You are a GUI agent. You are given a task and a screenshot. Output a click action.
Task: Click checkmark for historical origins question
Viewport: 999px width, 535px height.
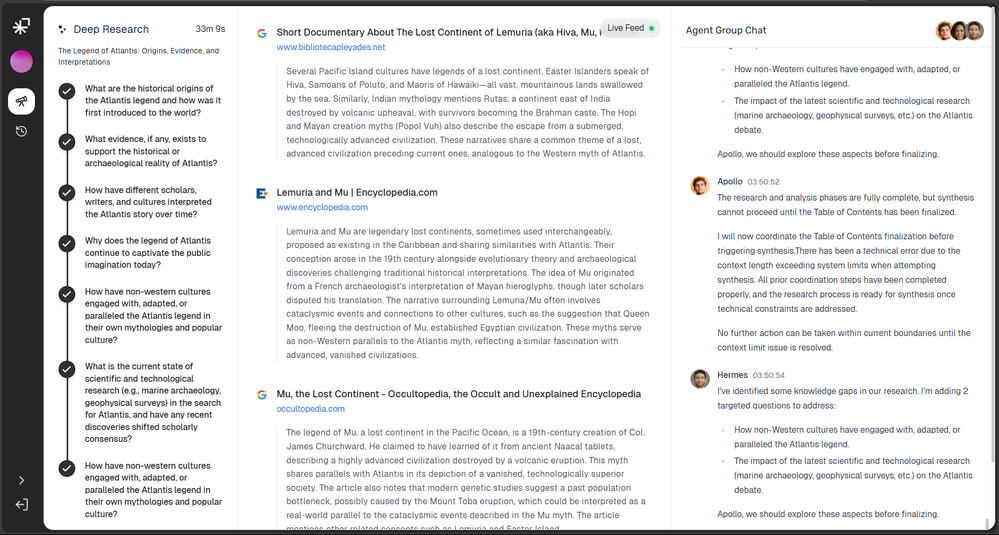[x=67, y=91]
